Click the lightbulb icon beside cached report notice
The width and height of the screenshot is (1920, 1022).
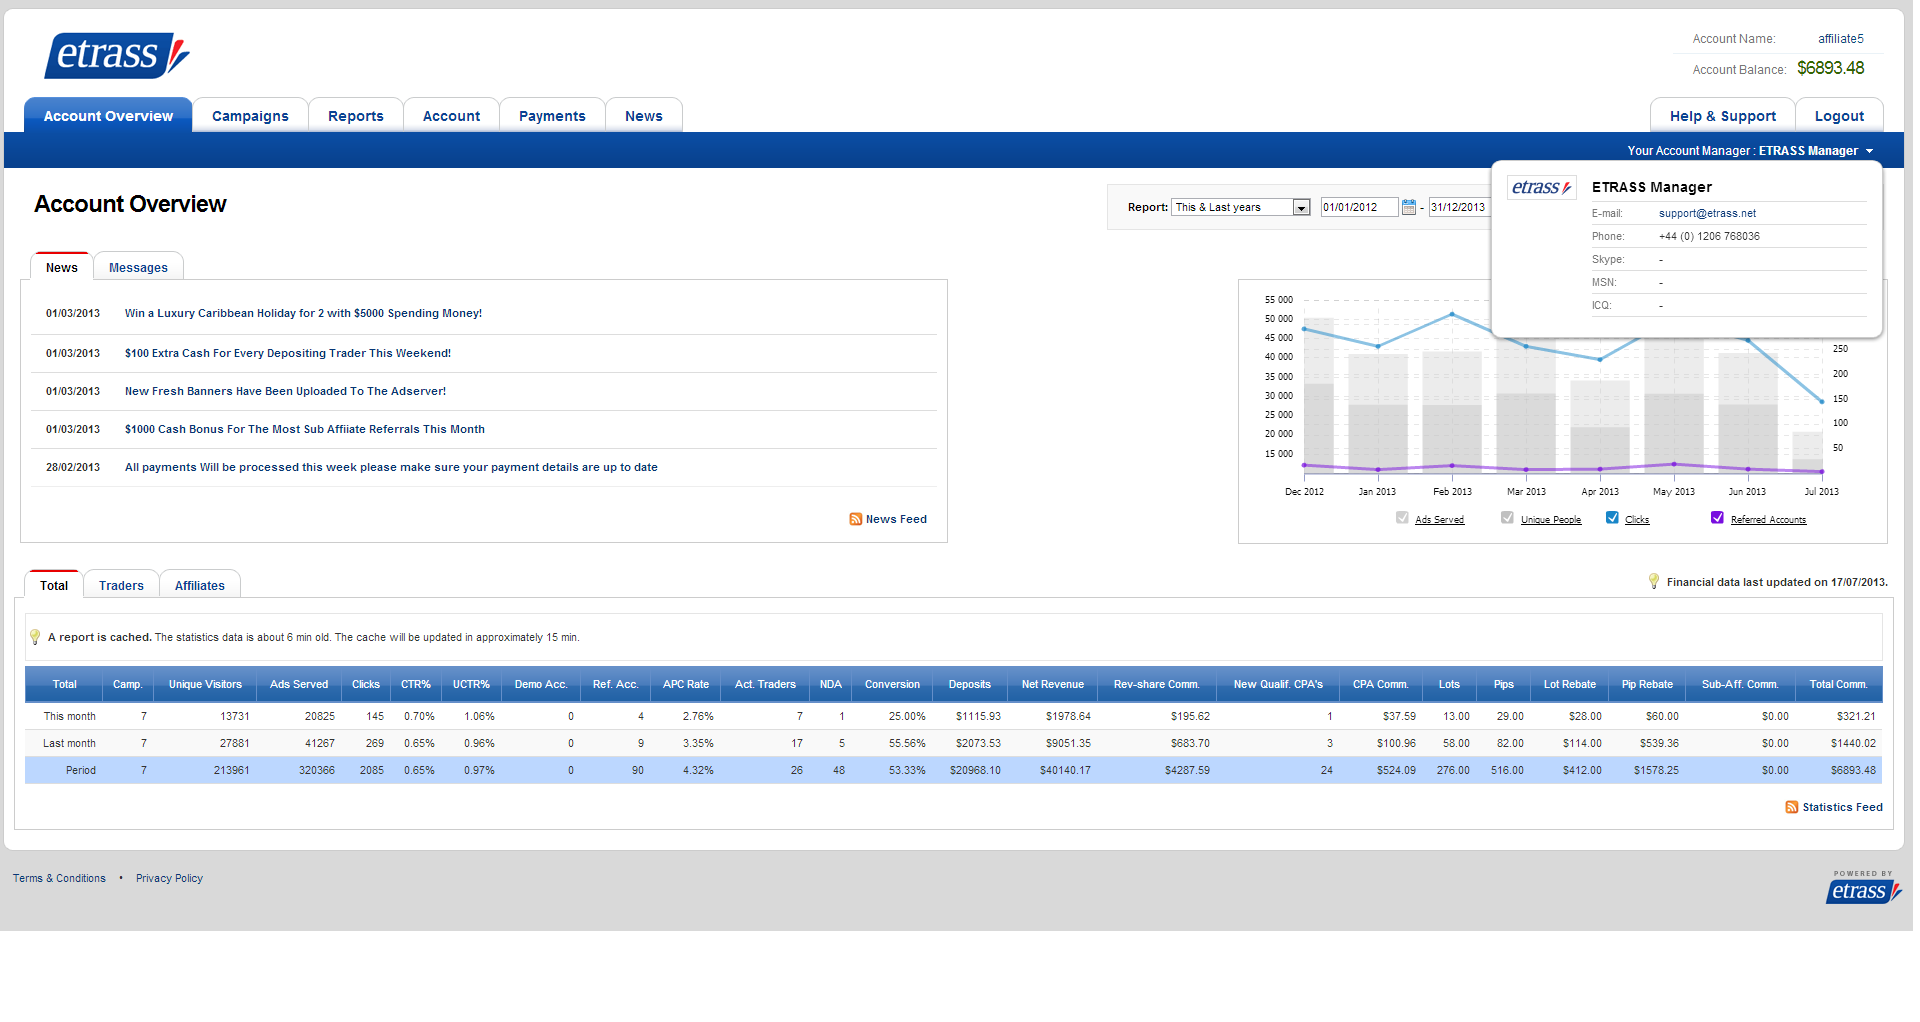[x=35, y=637]
